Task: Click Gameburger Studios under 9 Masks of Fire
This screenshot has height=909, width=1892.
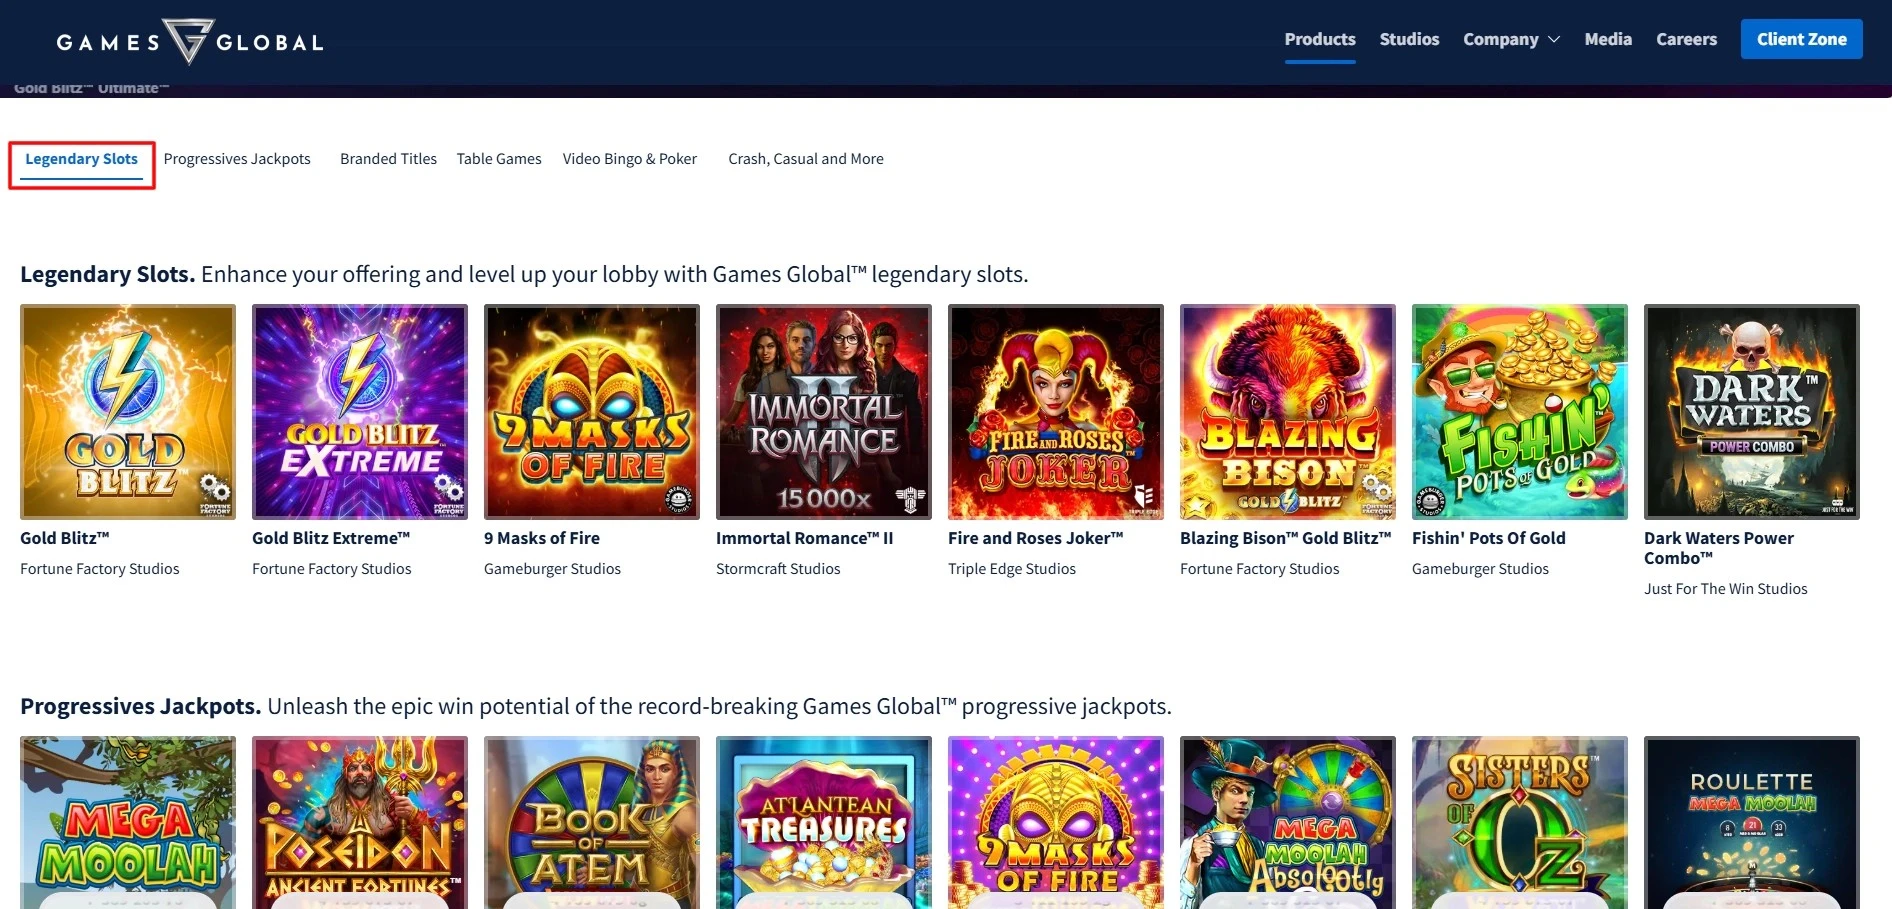Action: (x=552, y=569)
